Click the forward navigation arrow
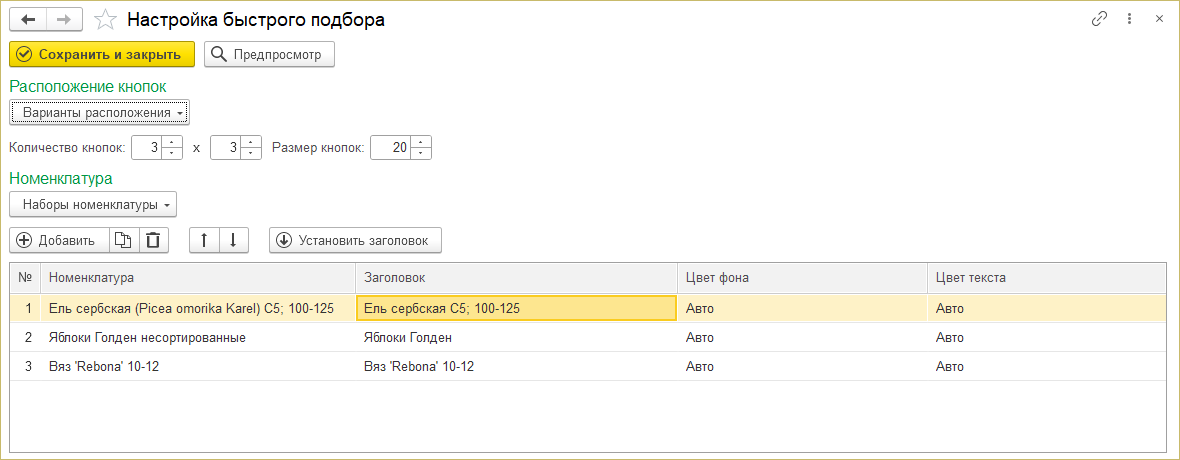 [64, 19]
